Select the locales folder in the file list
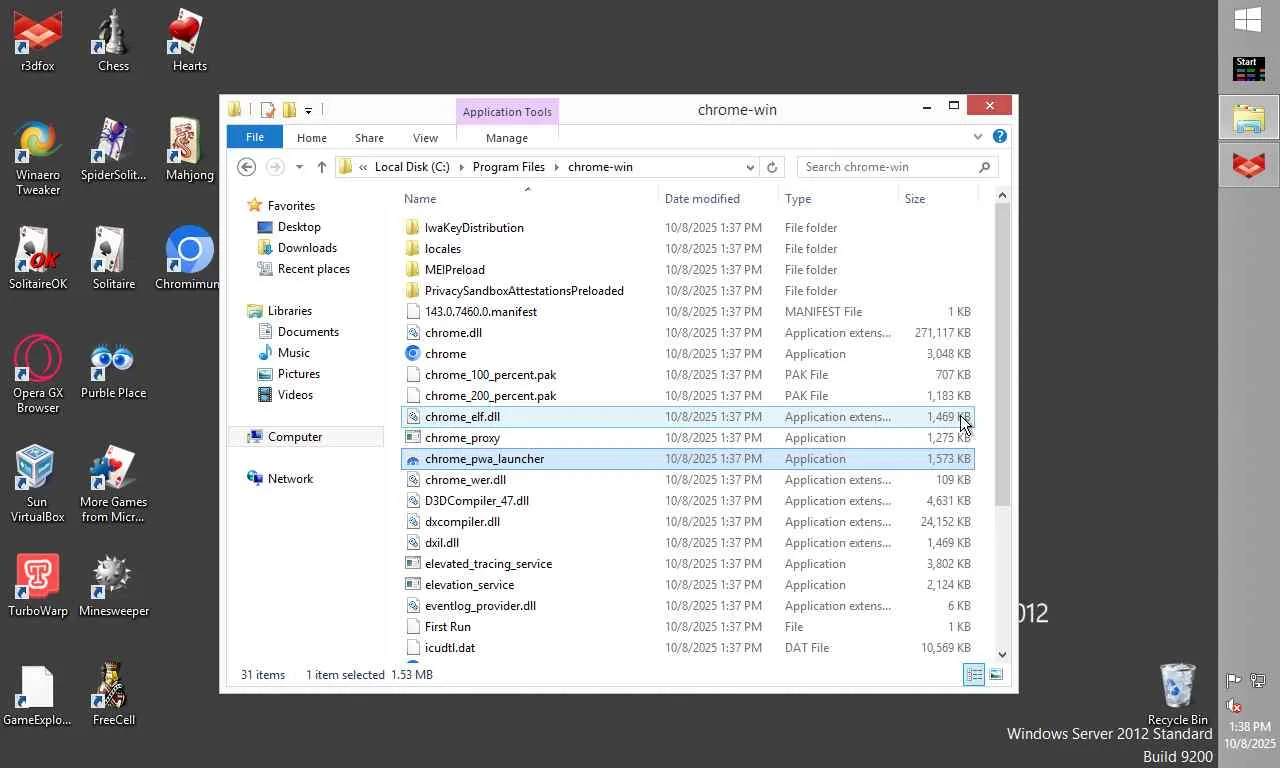This screenshot has height=768, width=1280. [688, 249]
